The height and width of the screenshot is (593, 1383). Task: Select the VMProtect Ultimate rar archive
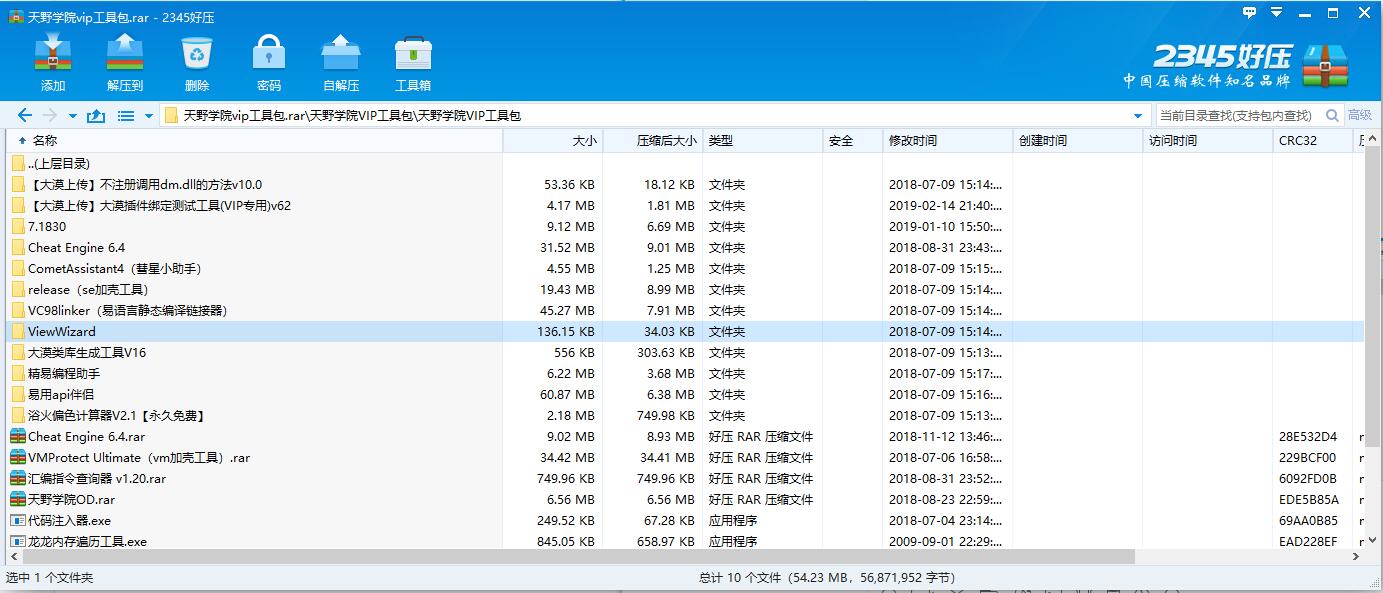685,457
